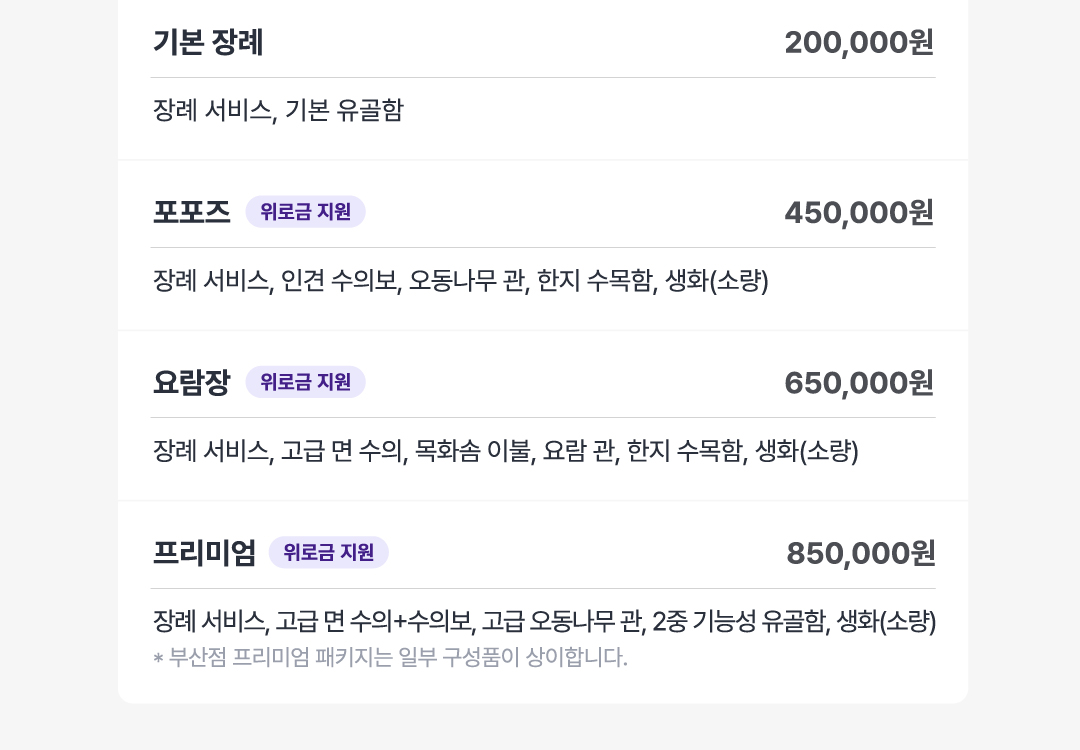Select the 기본 장례 package title
This screenshot has height=750, width=1080.
208,42
